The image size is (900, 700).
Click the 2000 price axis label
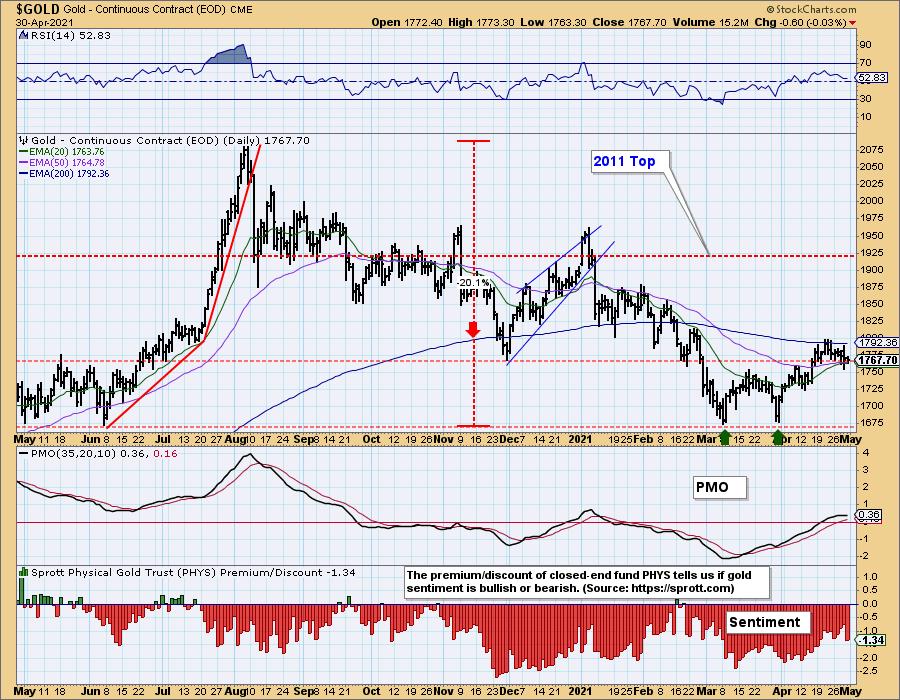[871, 201]
